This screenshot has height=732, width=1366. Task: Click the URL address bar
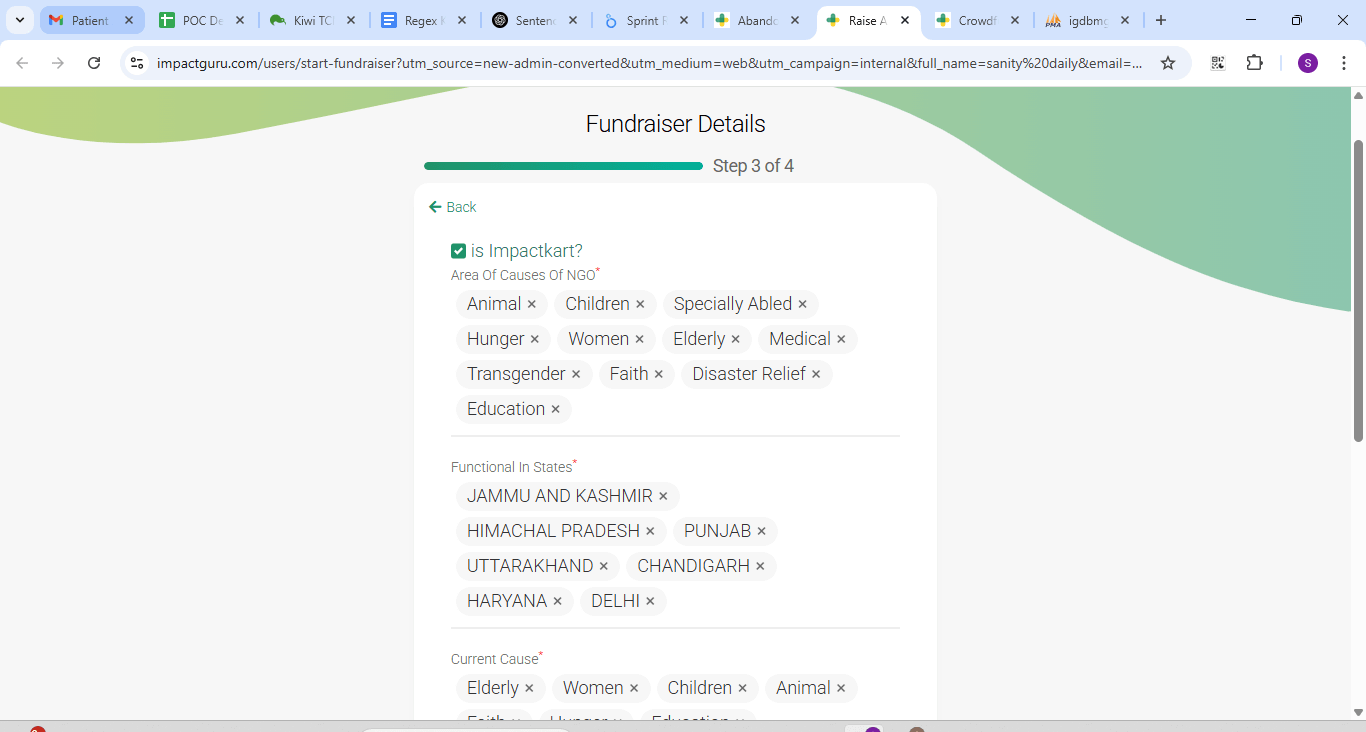coord(650,63)
